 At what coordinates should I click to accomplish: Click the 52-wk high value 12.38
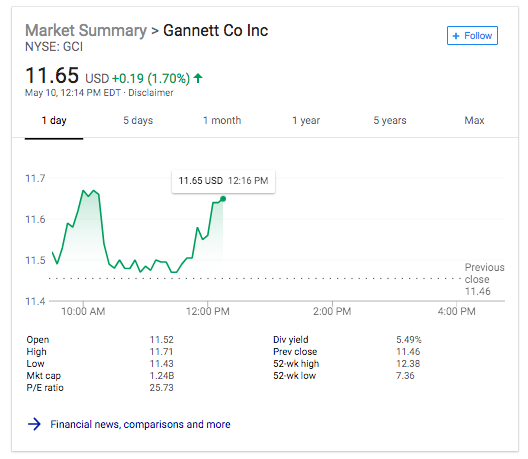coord(408,364)
